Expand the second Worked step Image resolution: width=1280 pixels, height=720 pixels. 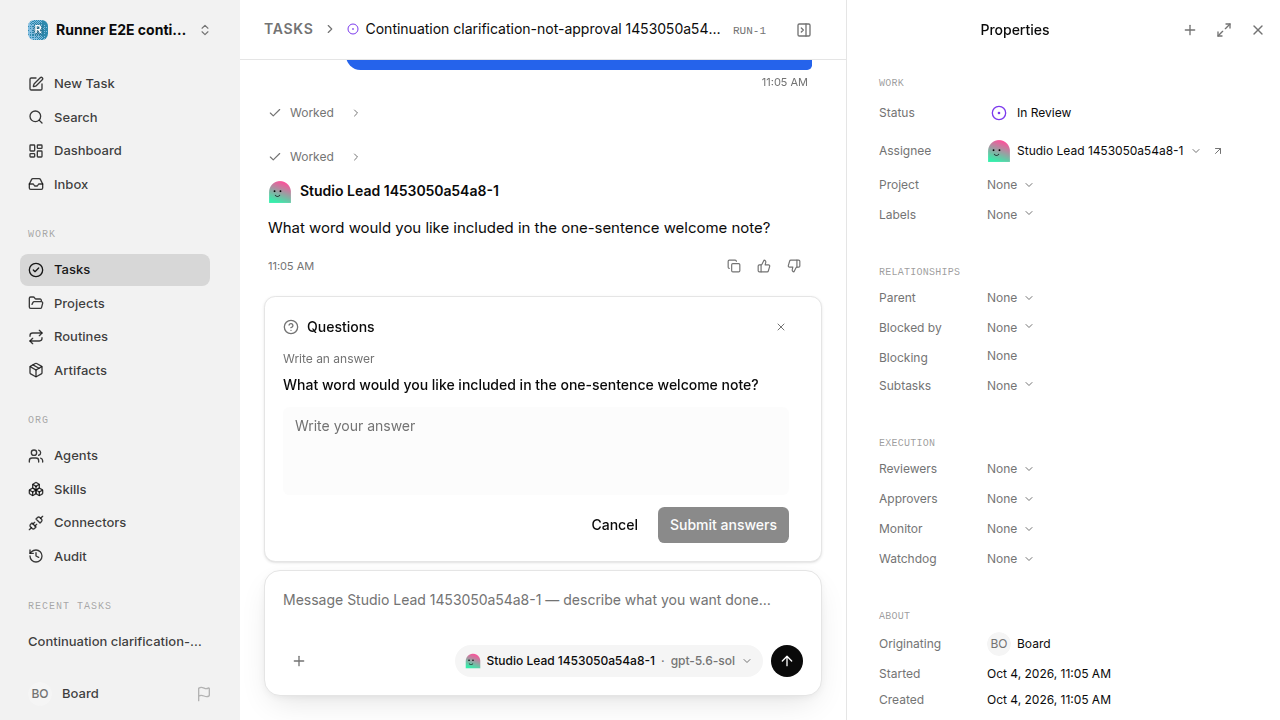(314, 157)
